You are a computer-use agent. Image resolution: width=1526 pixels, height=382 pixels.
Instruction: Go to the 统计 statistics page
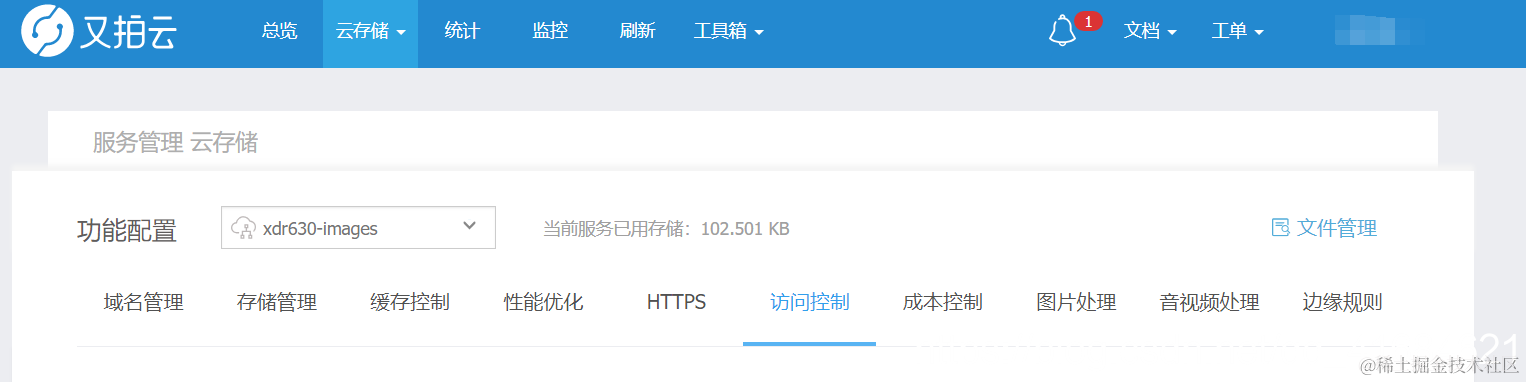click(x=462, y=31)
